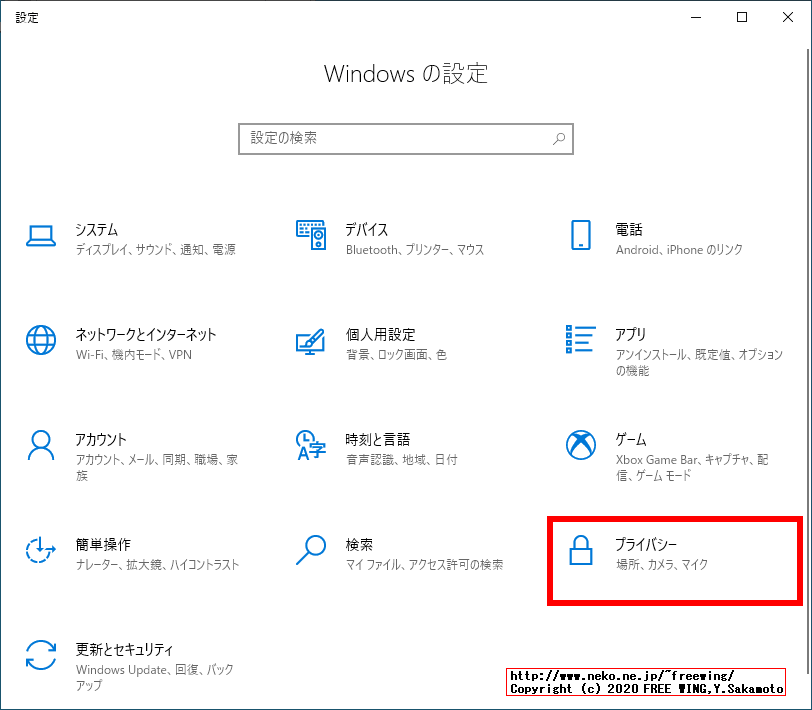Select the 検索 magnifier category icon

(310, 550)
